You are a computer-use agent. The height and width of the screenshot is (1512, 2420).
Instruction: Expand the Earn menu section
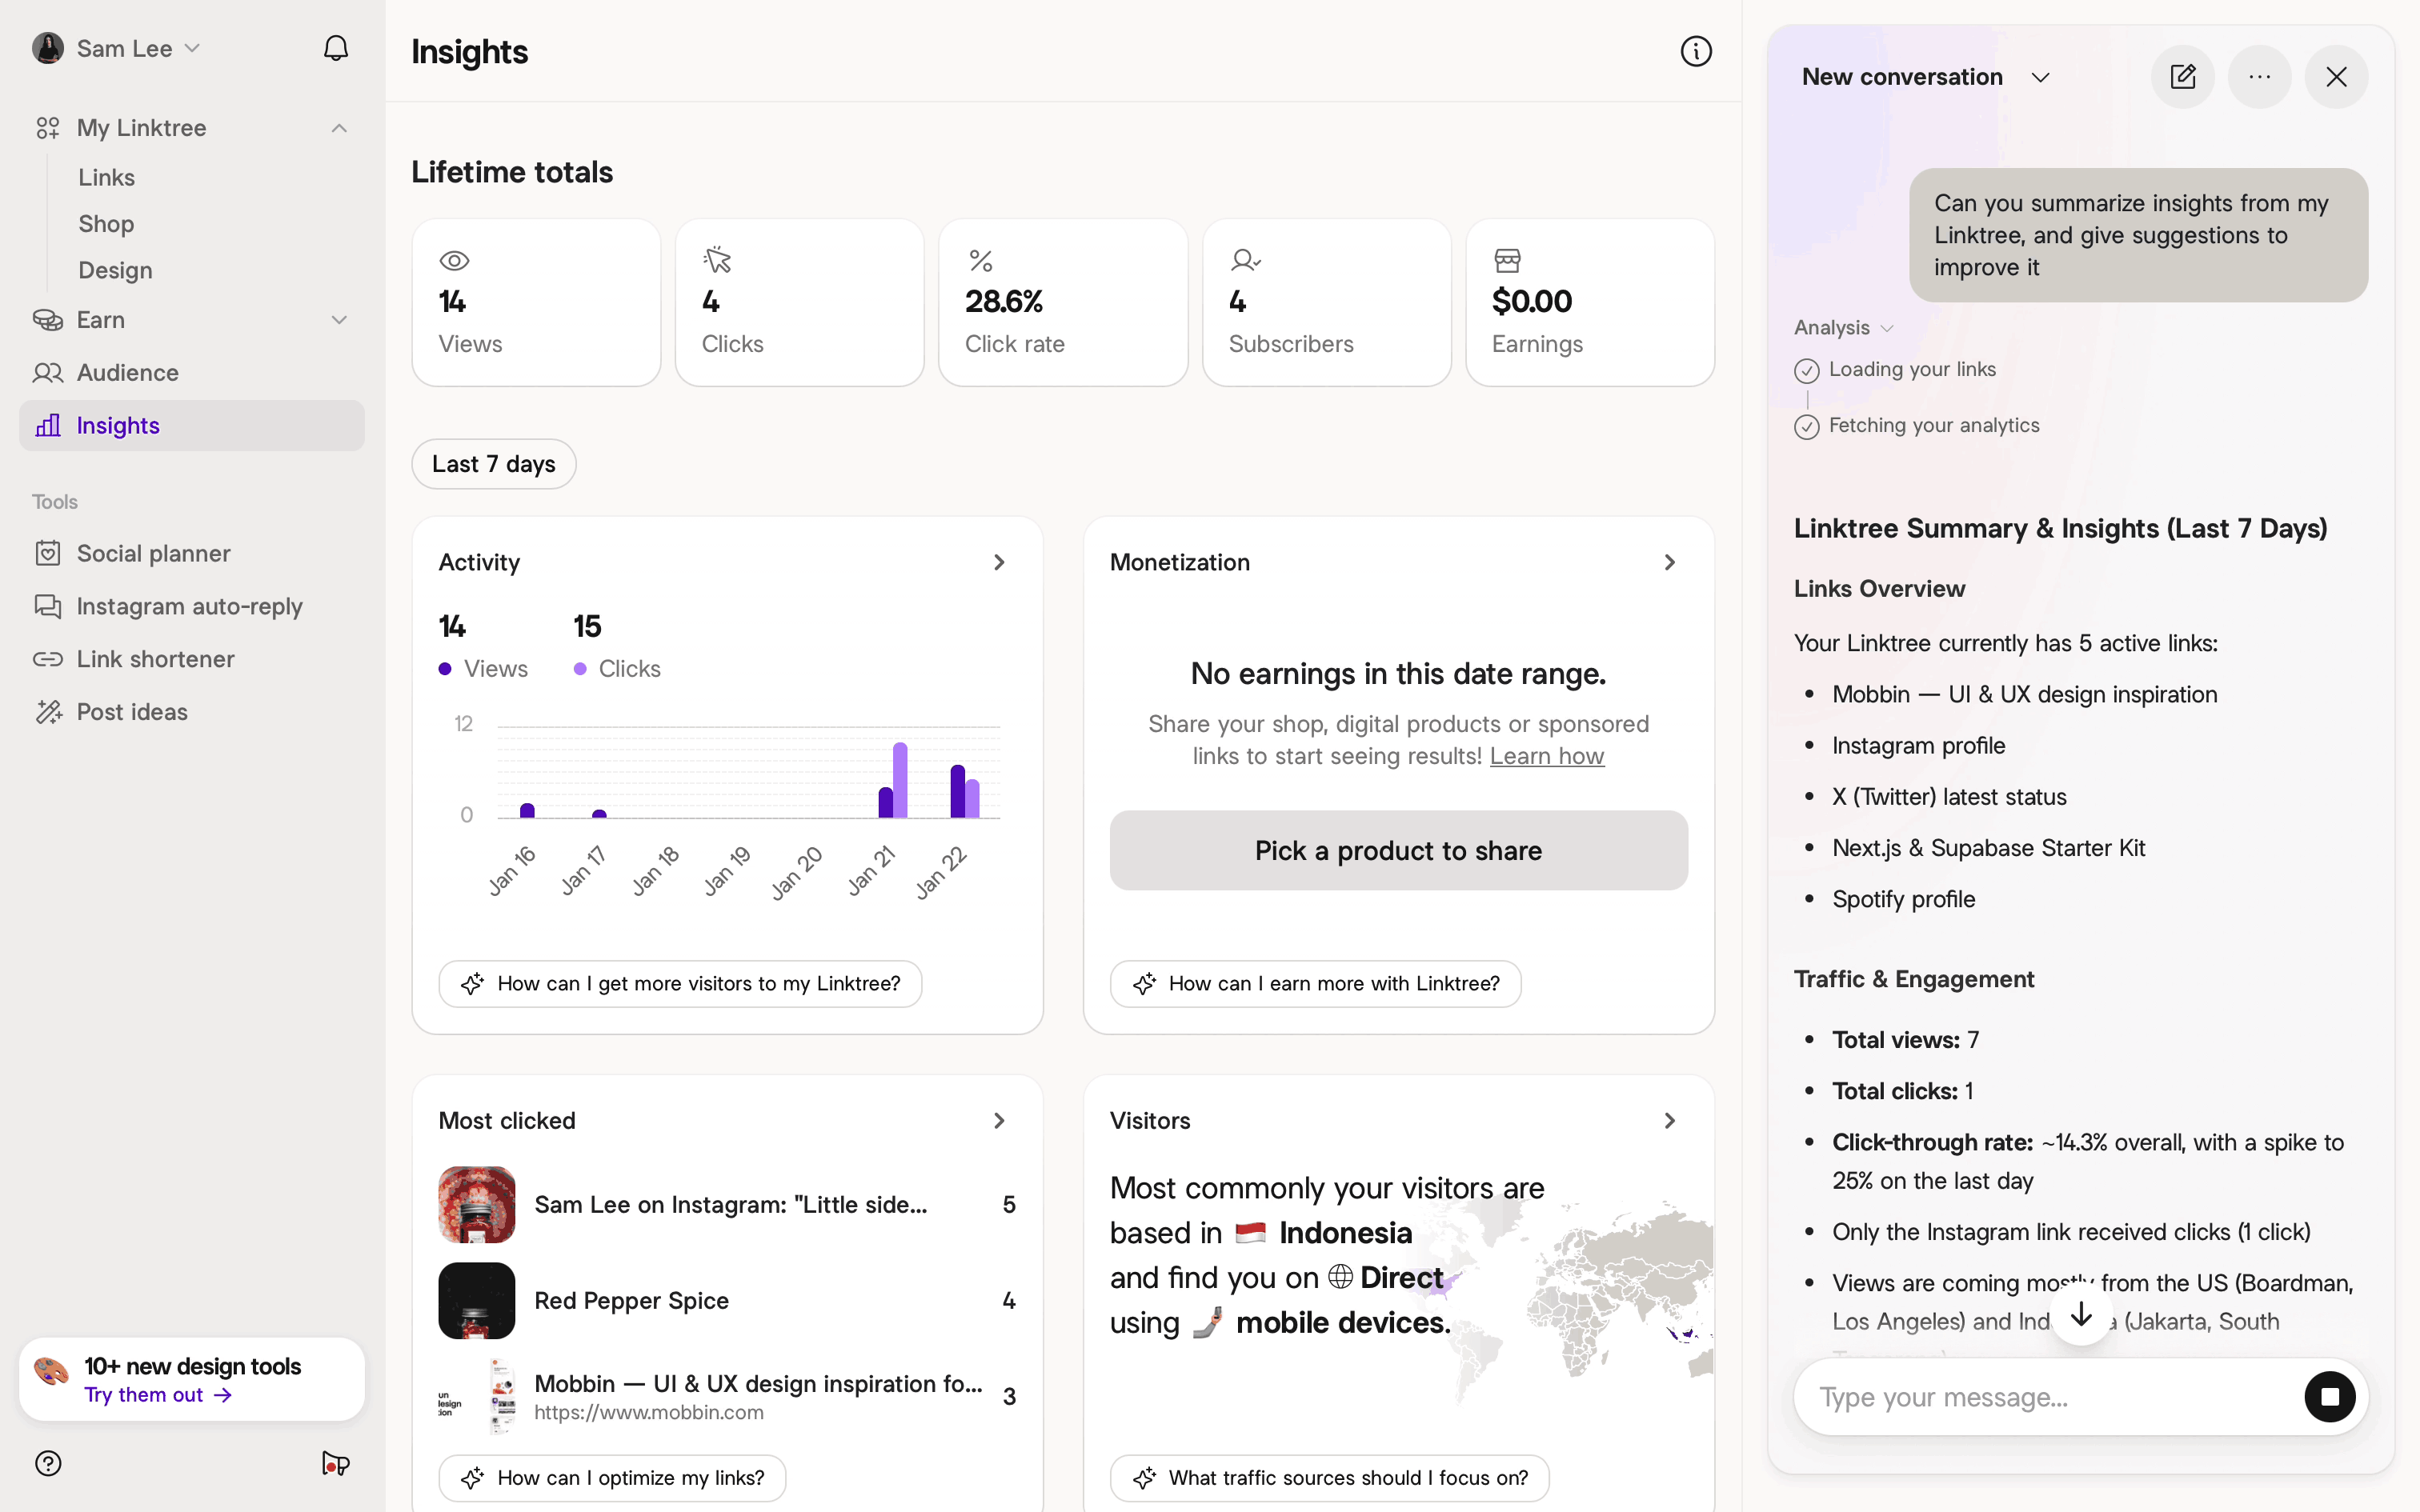tap(339, 320)
